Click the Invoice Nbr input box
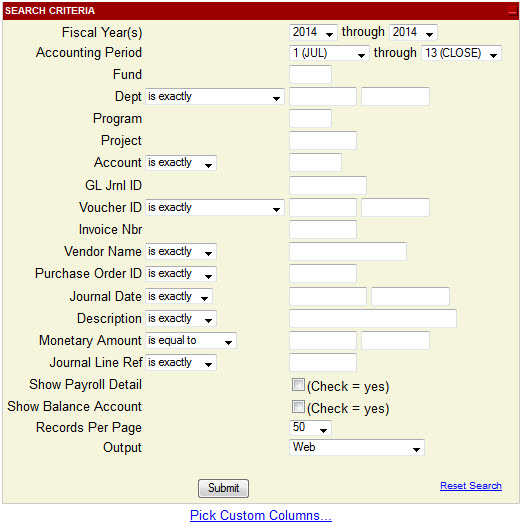The image size is (521, 527). [x=323, y=230]
